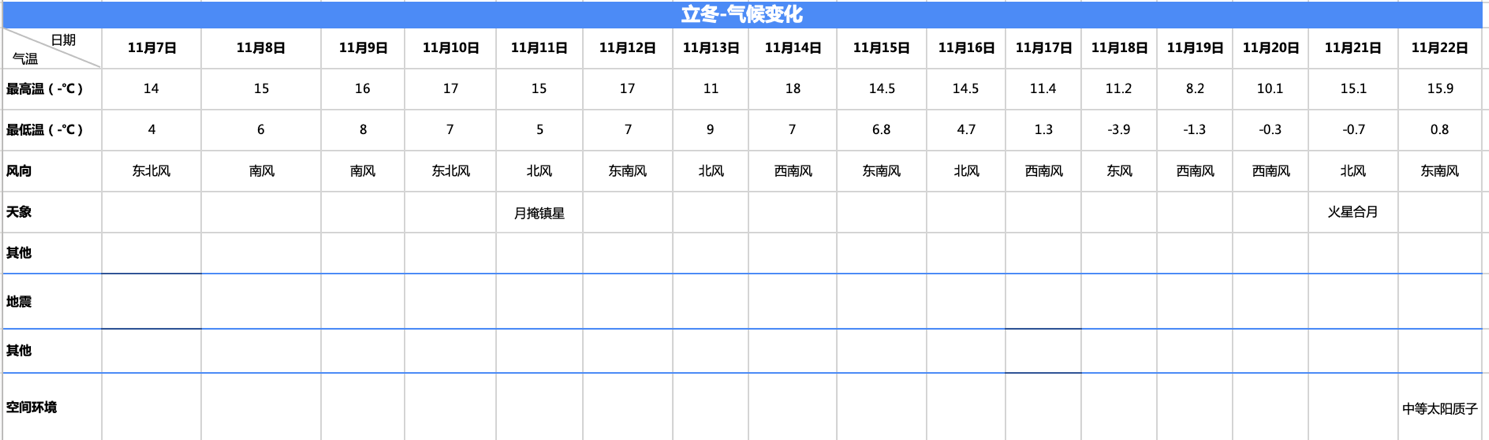Select the 西南风 cell under 11月14日
Viewport: 1489px width, 440px height.
pos(793,171)
